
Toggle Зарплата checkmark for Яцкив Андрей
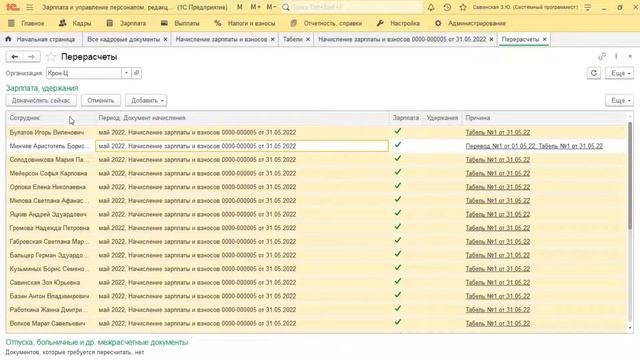coord(398,213)
